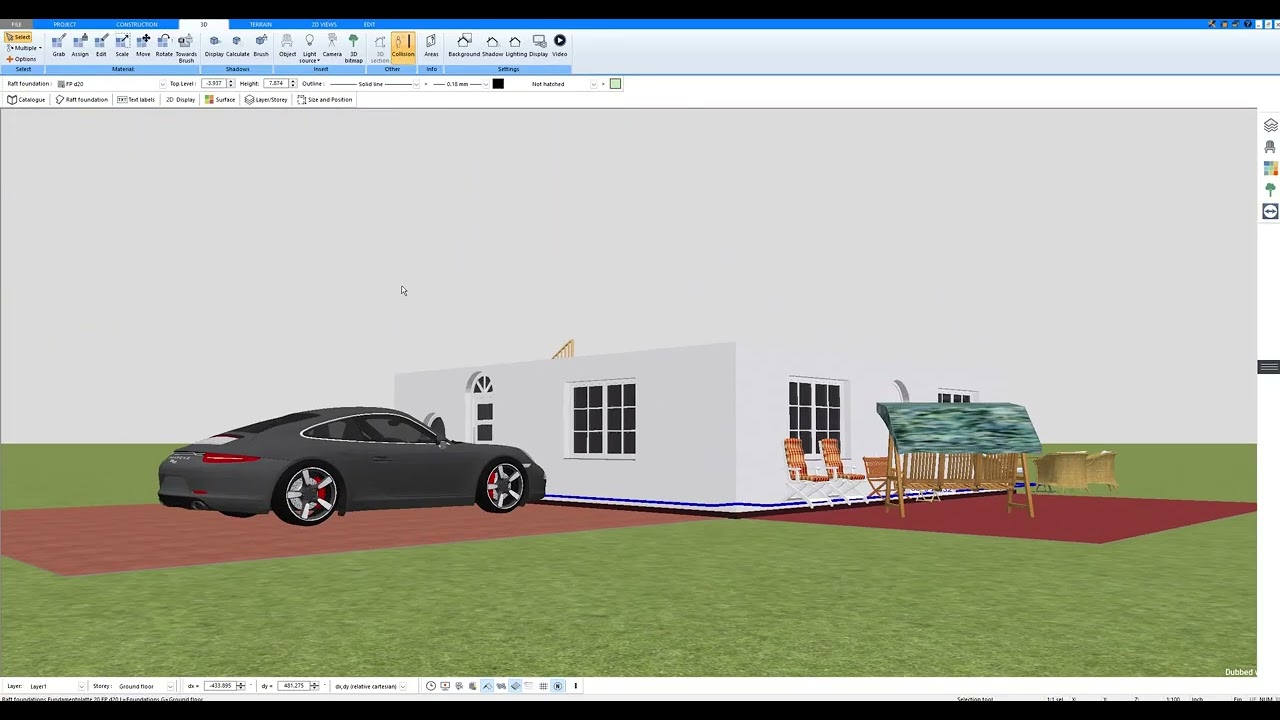The height and width of the screenshot is (720, 1280).
Task: Click the Top Level value field
Action: [x=214, y=84]
